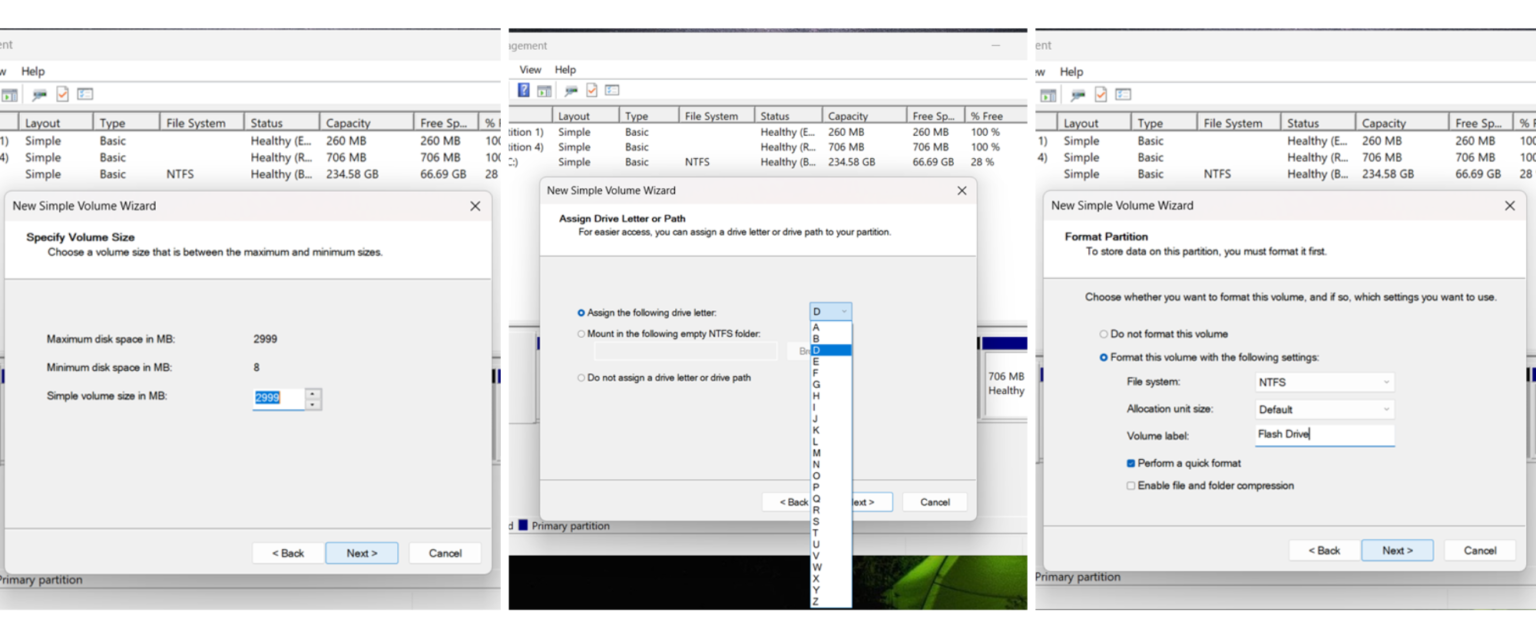Click the red checkmark document toolbar icon
Image resolution: width=1536 pixels, height=635 pixels.
(x=590, y=91)
